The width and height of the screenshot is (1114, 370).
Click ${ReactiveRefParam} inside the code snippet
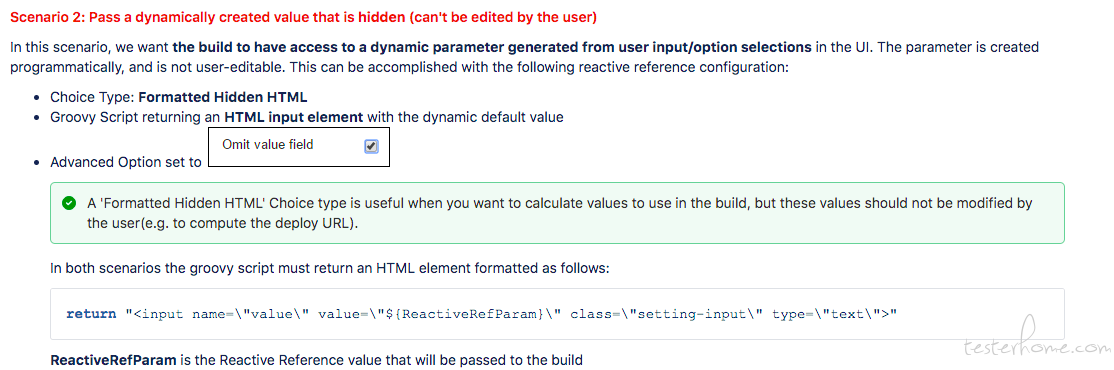click(x=475, y=313)
